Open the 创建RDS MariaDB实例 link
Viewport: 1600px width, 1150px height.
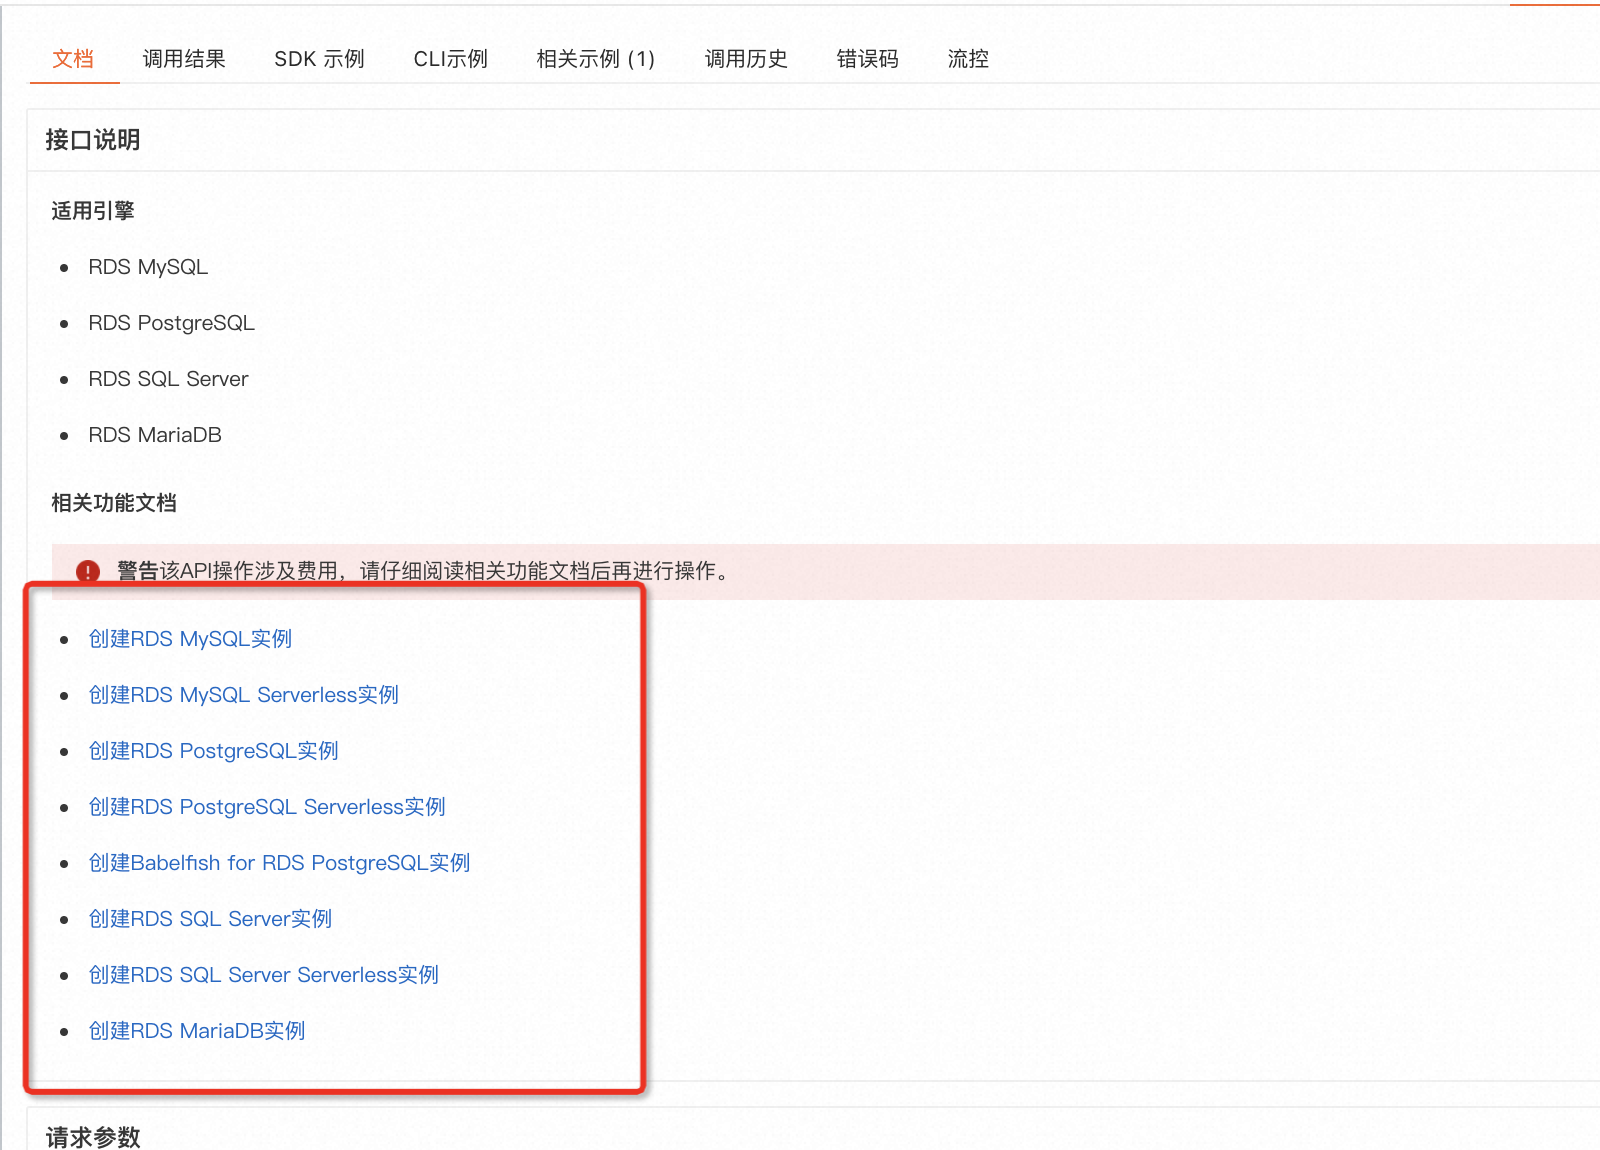[197, 1031]
